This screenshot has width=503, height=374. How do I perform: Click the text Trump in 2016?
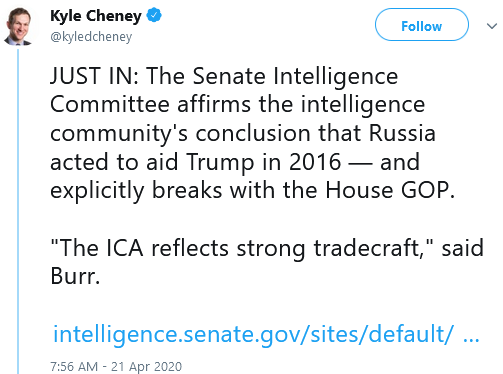click(264, 162)
